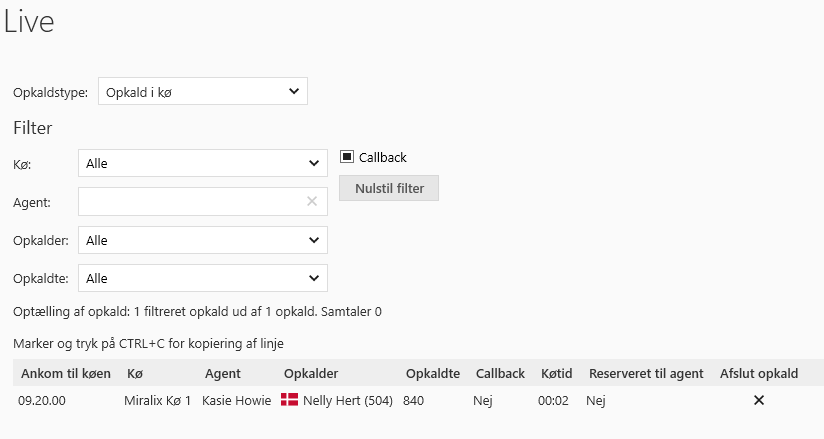Screen dimensions: 824x439
Task: Toggle the Callback checkbox
Action: pos(347,157)
